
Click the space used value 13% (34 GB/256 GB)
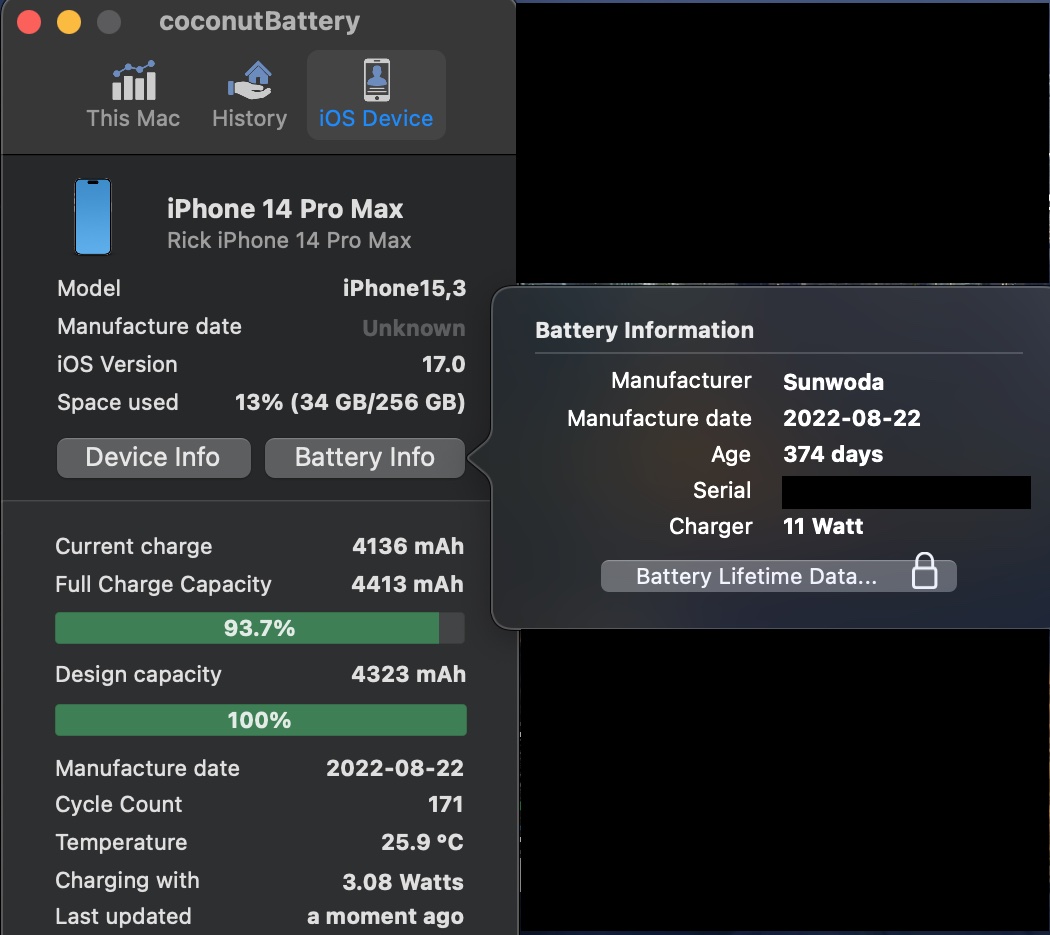[x=350, y=402]
